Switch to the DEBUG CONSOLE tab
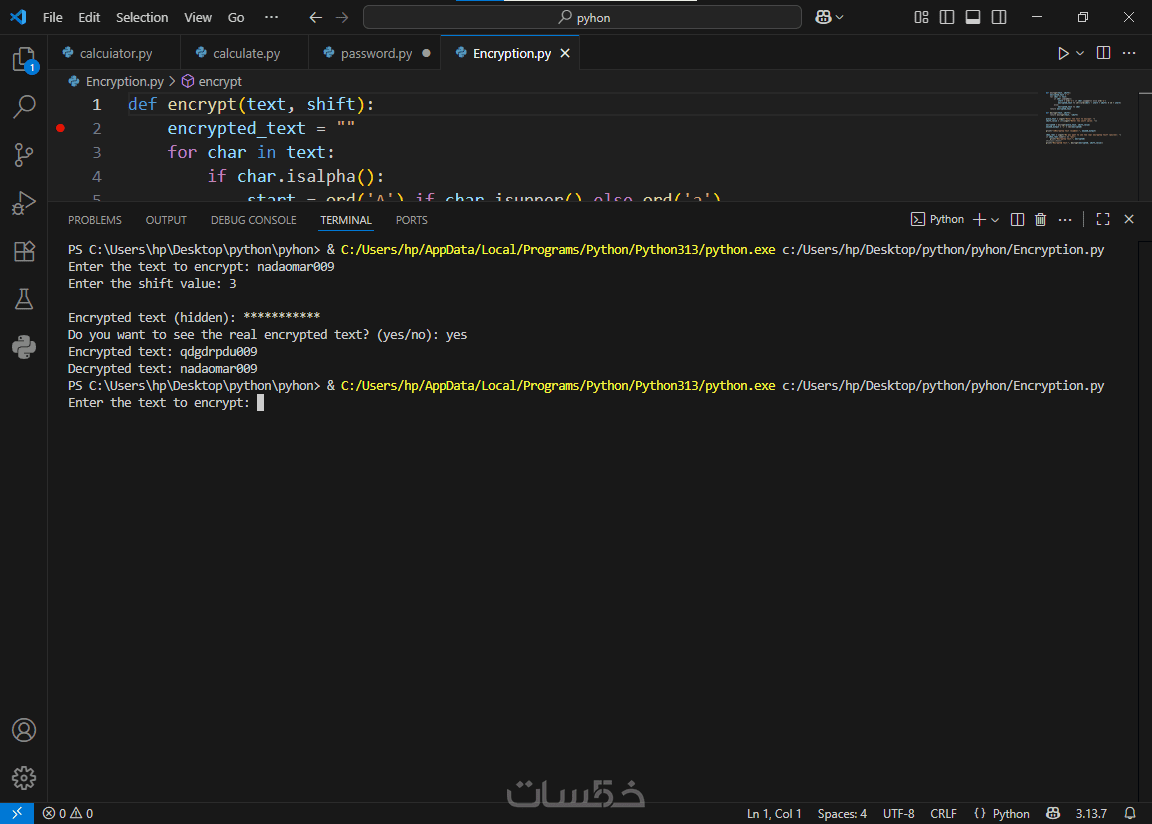This screenshot has width=1152, height=824. click(x=253, y=220)
